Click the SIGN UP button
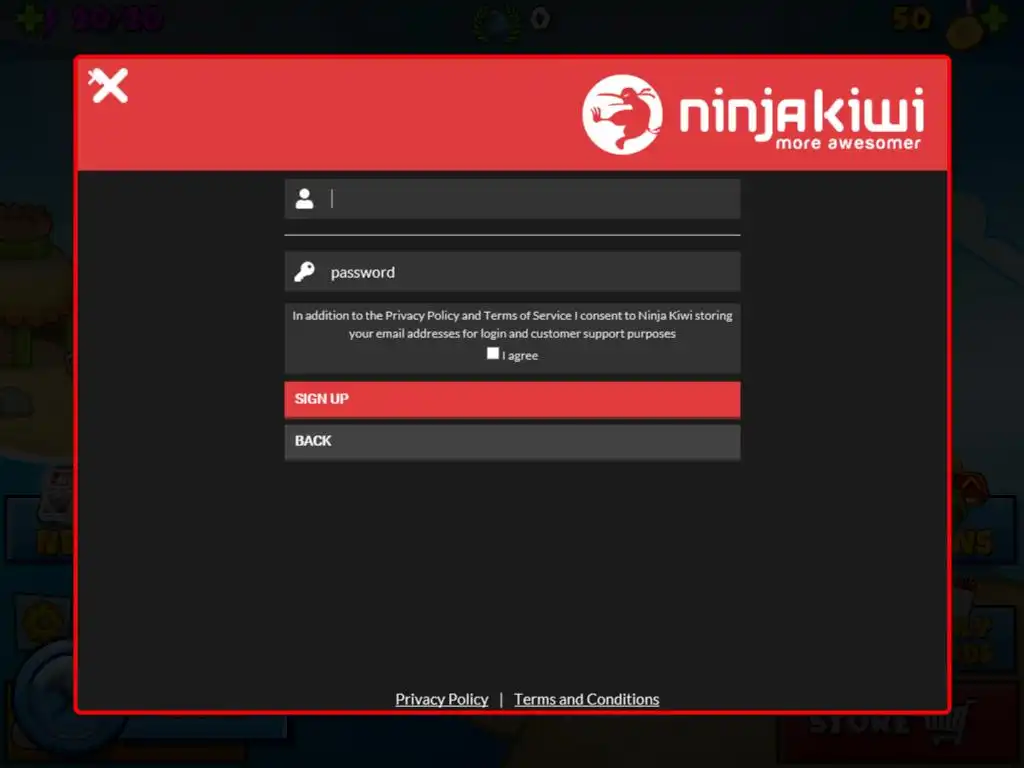 click(x=513, y=399)
